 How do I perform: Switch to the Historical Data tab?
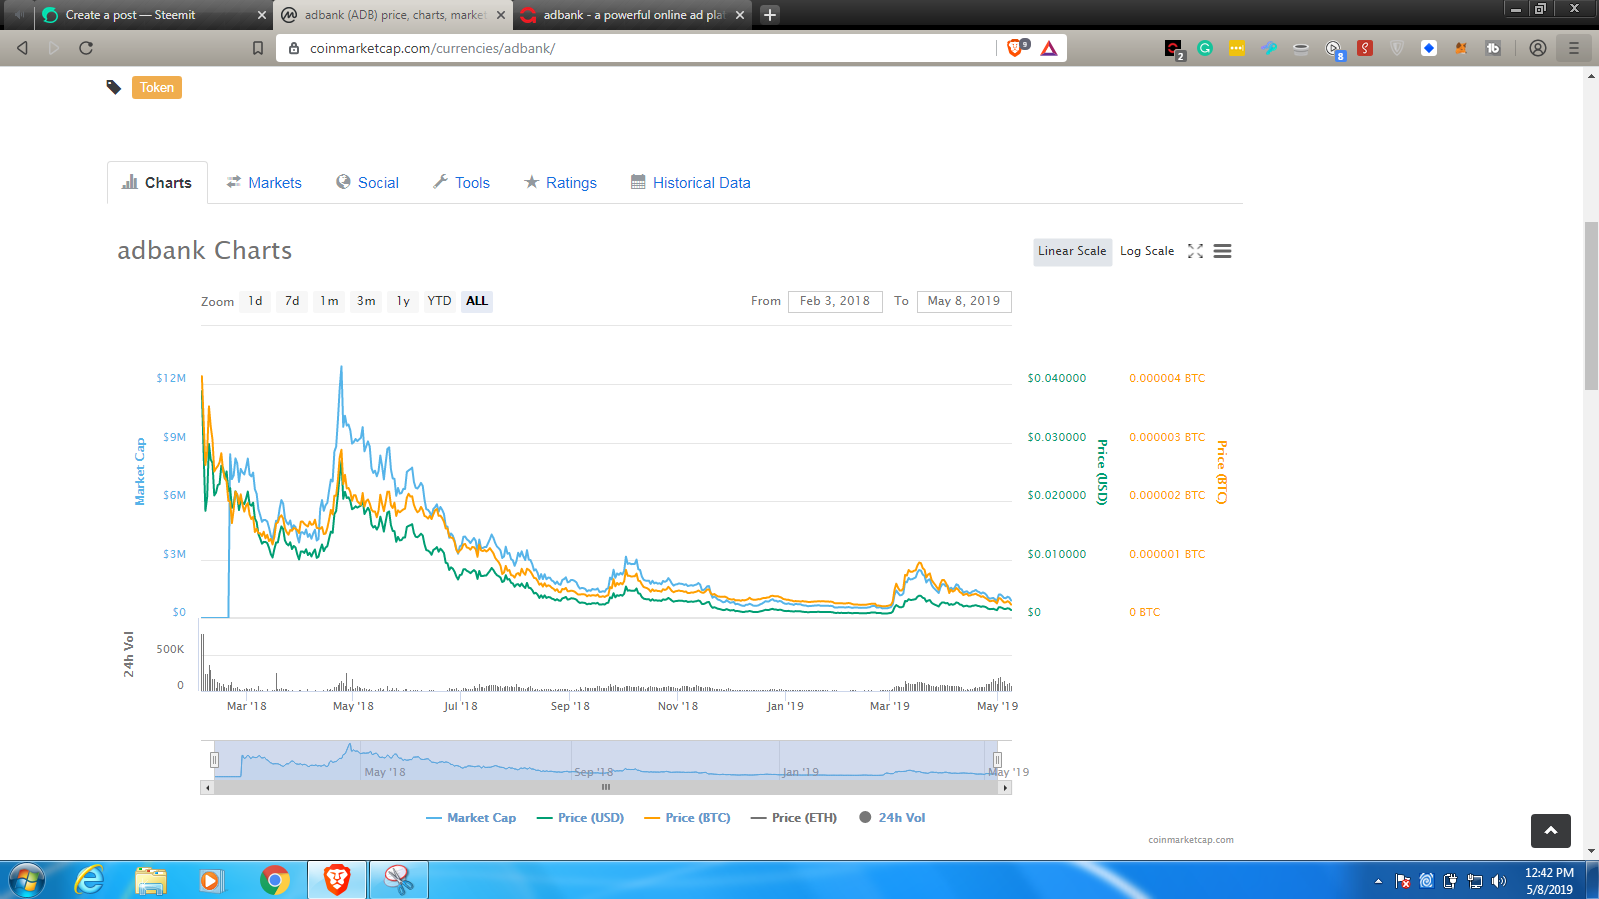690,183
